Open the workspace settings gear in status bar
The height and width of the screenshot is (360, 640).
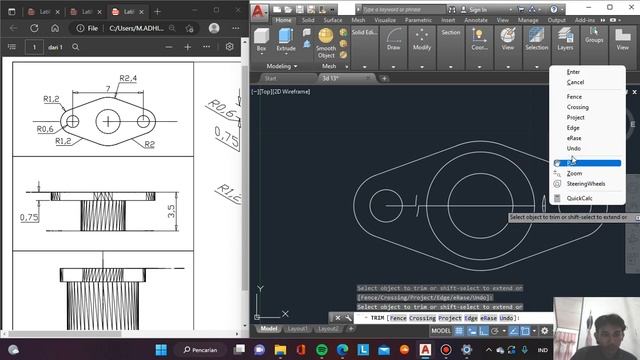pos(545,331)
